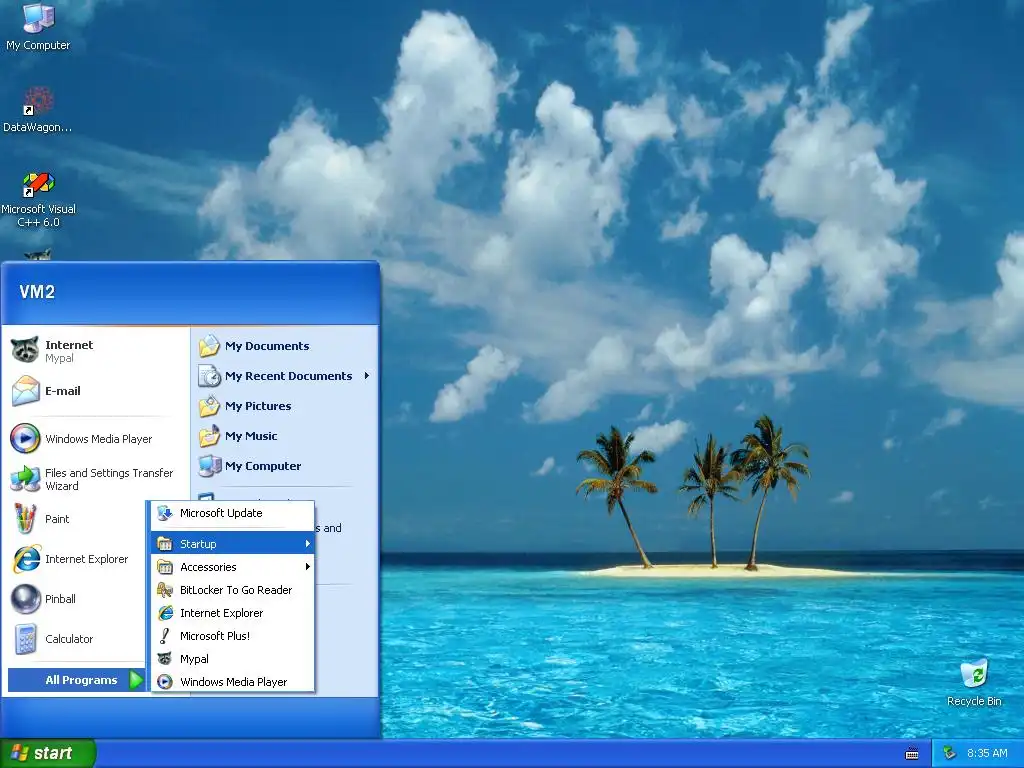Click the 8:35 AM taskbar clock
This screenshot has width=1024, height=768.
point(987,753)
